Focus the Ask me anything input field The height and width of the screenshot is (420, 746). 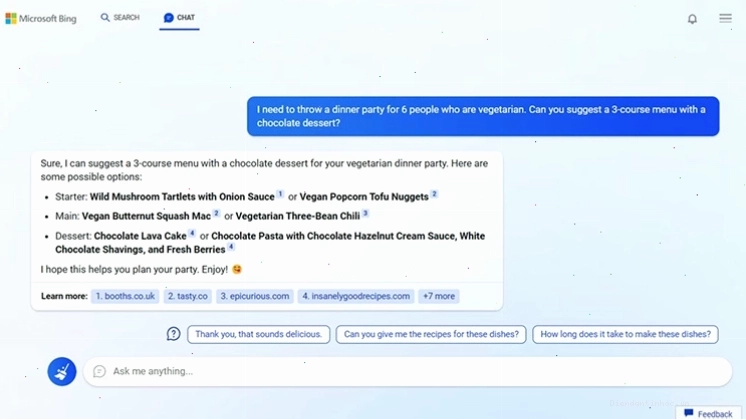coord(408,371)
